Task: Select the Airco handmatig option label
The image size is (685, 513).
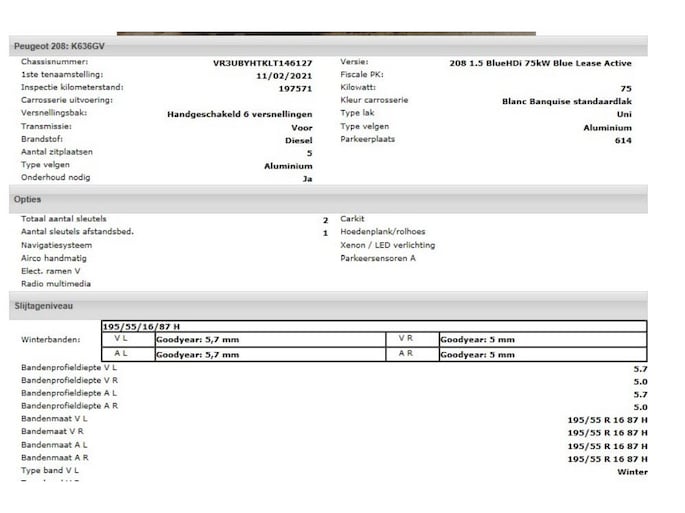Action: [x=52, y=258]
